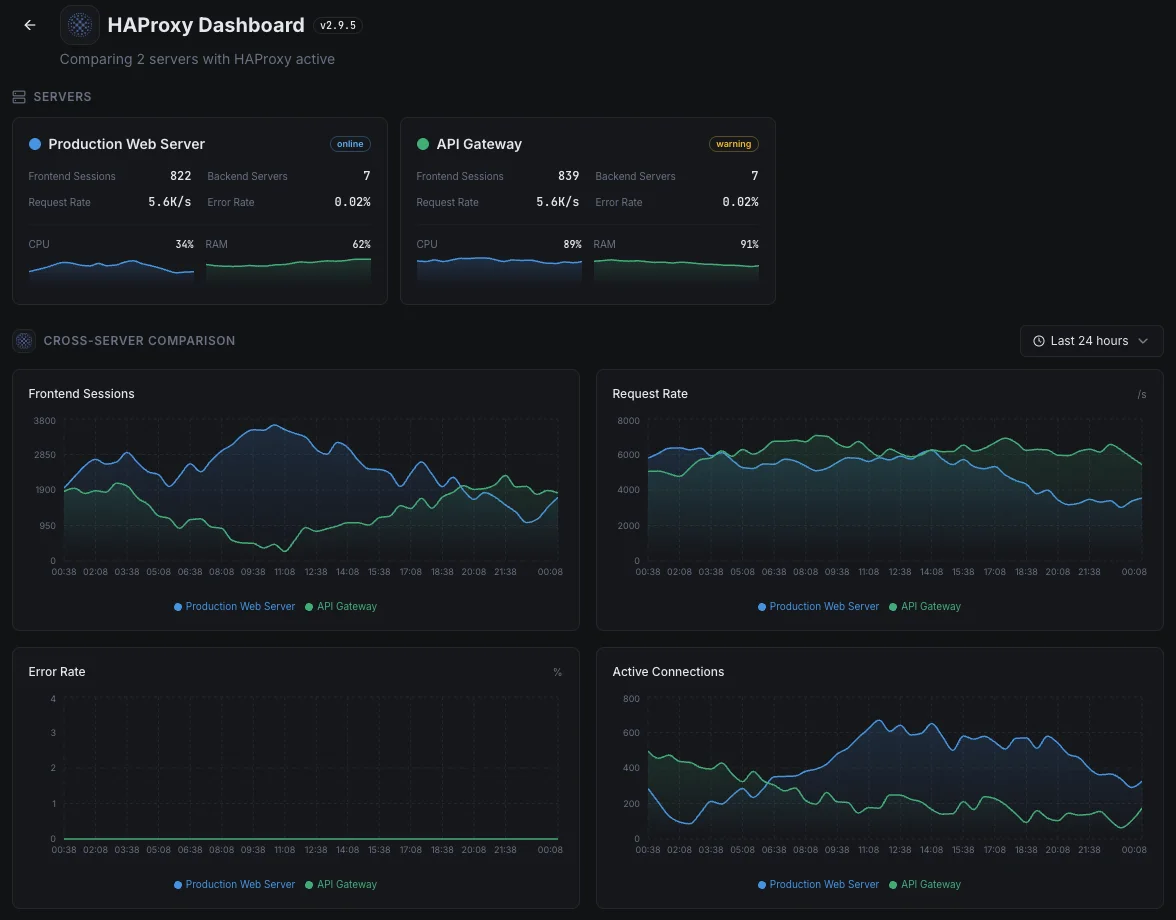Click API Gateway RAM sparkline
The height and width of the screenshot is (920, 1176).
pyautogui.click(x=676, y=270)
